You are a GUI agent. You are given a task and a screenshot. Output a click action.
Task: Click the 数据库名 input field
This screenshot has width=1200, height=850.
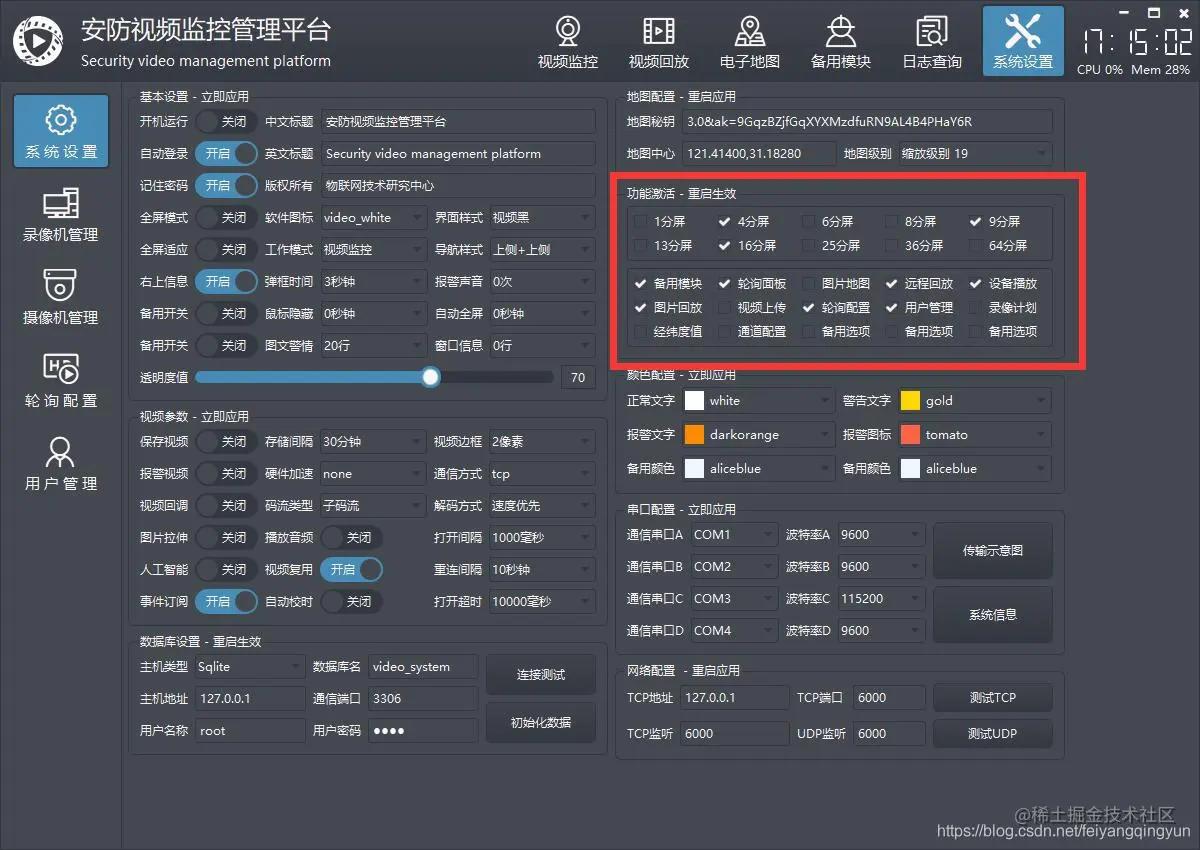tap(422, 666)
